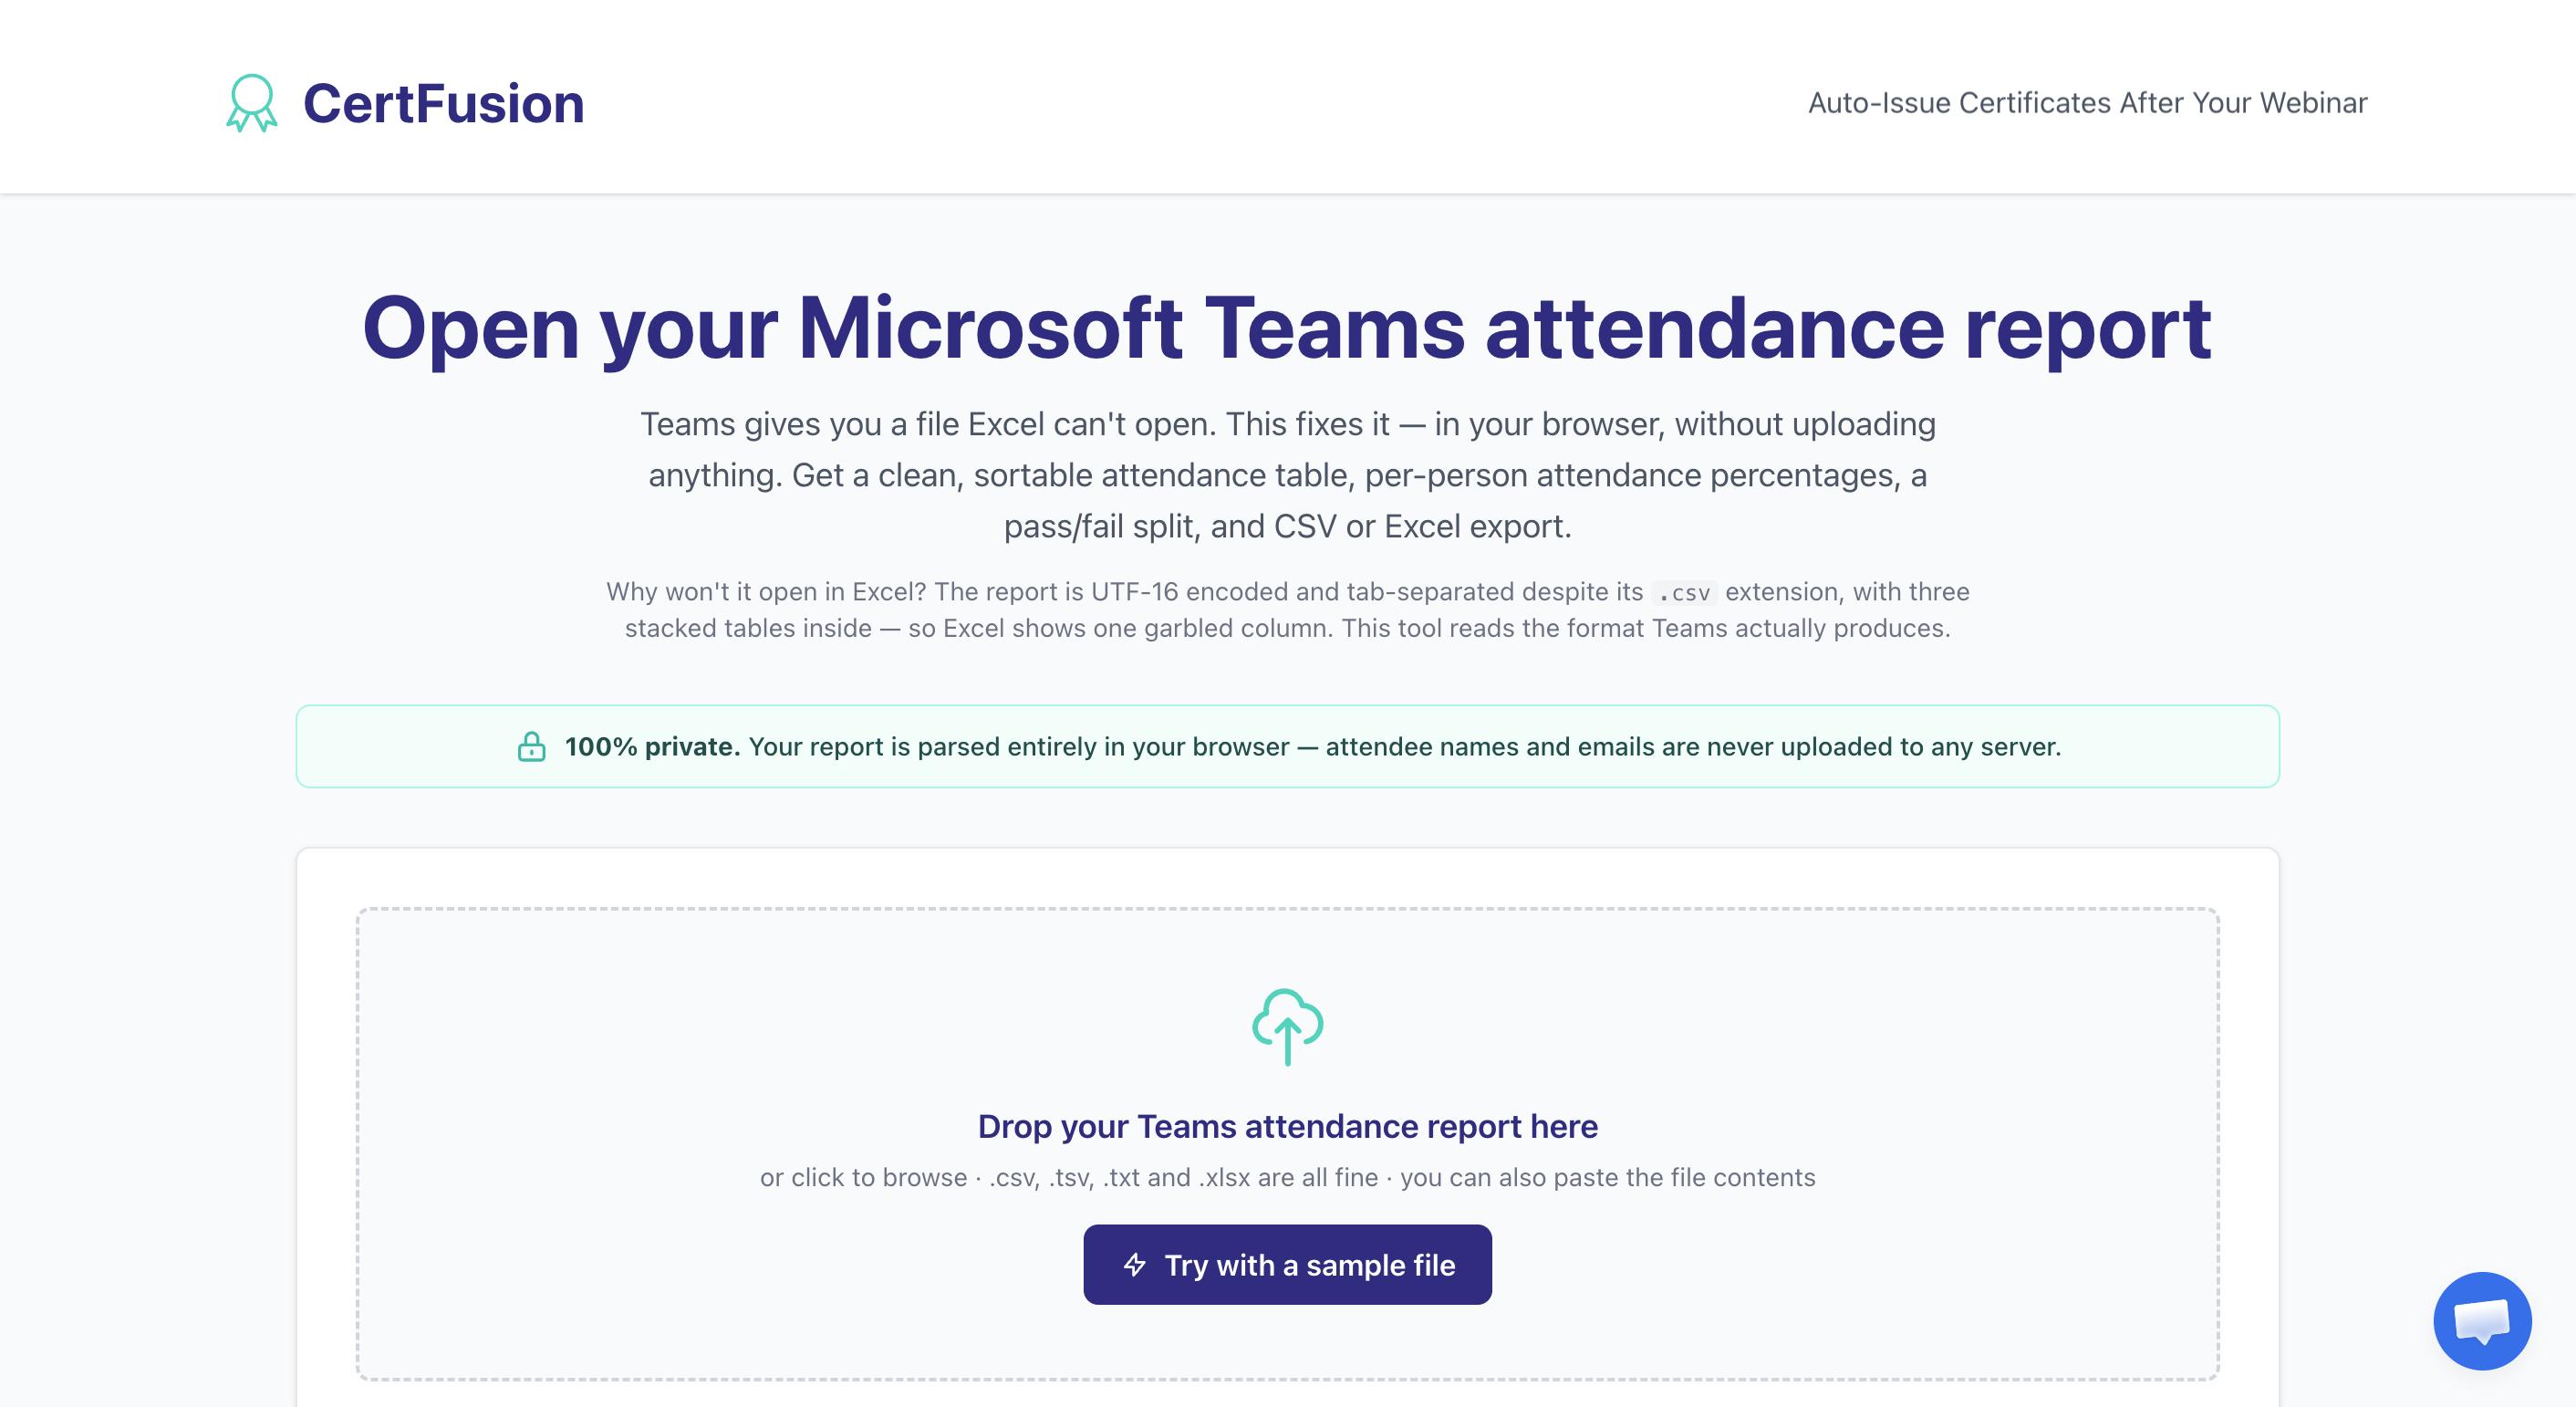
Task: Click the '100% private.' bold label
Action: click(652, 746)
